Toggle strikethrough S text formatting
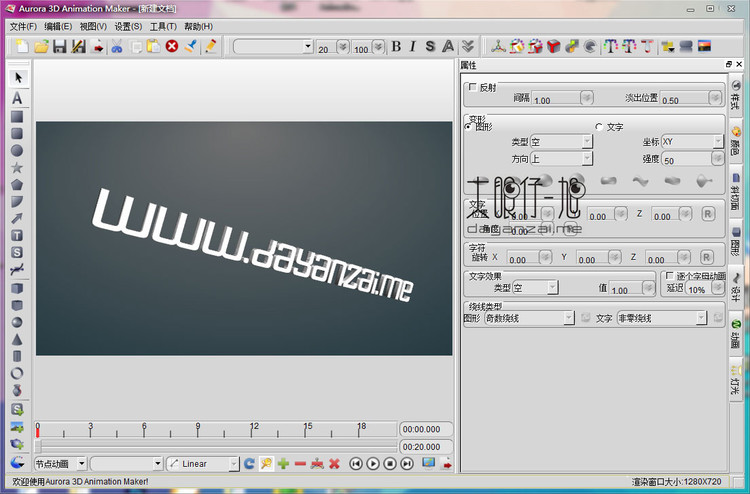 [x=430, y=46]
